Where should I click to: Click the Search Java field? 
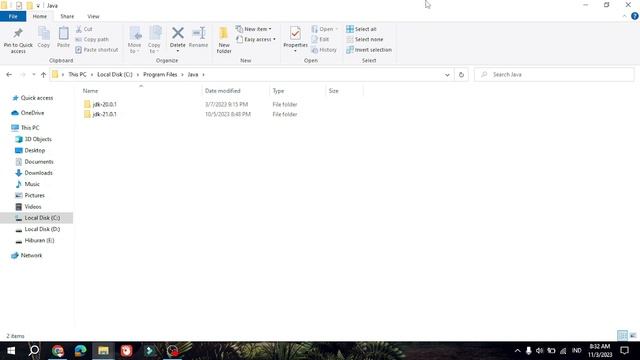click(x=554, y=75)
